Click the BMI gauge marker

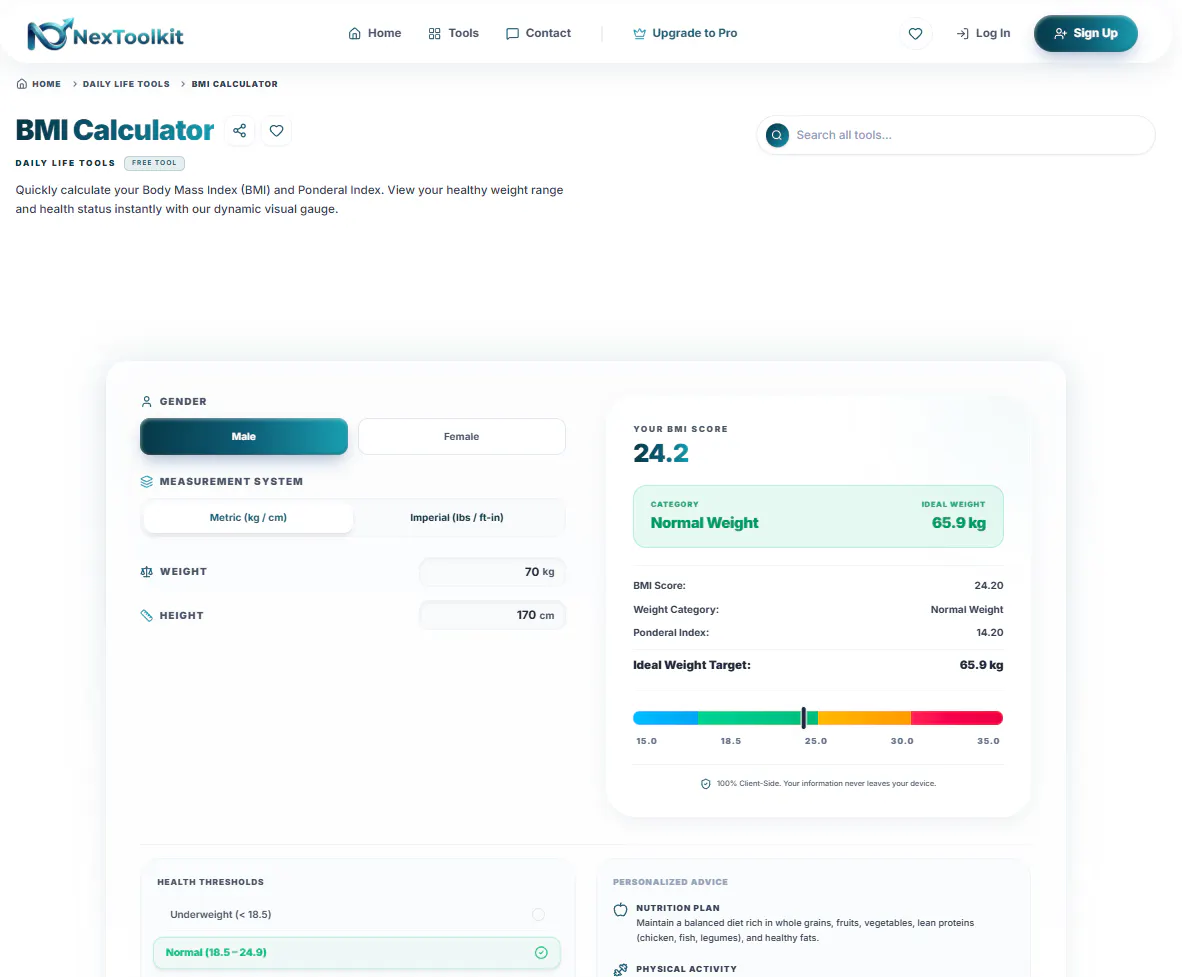tap(804, 718)
